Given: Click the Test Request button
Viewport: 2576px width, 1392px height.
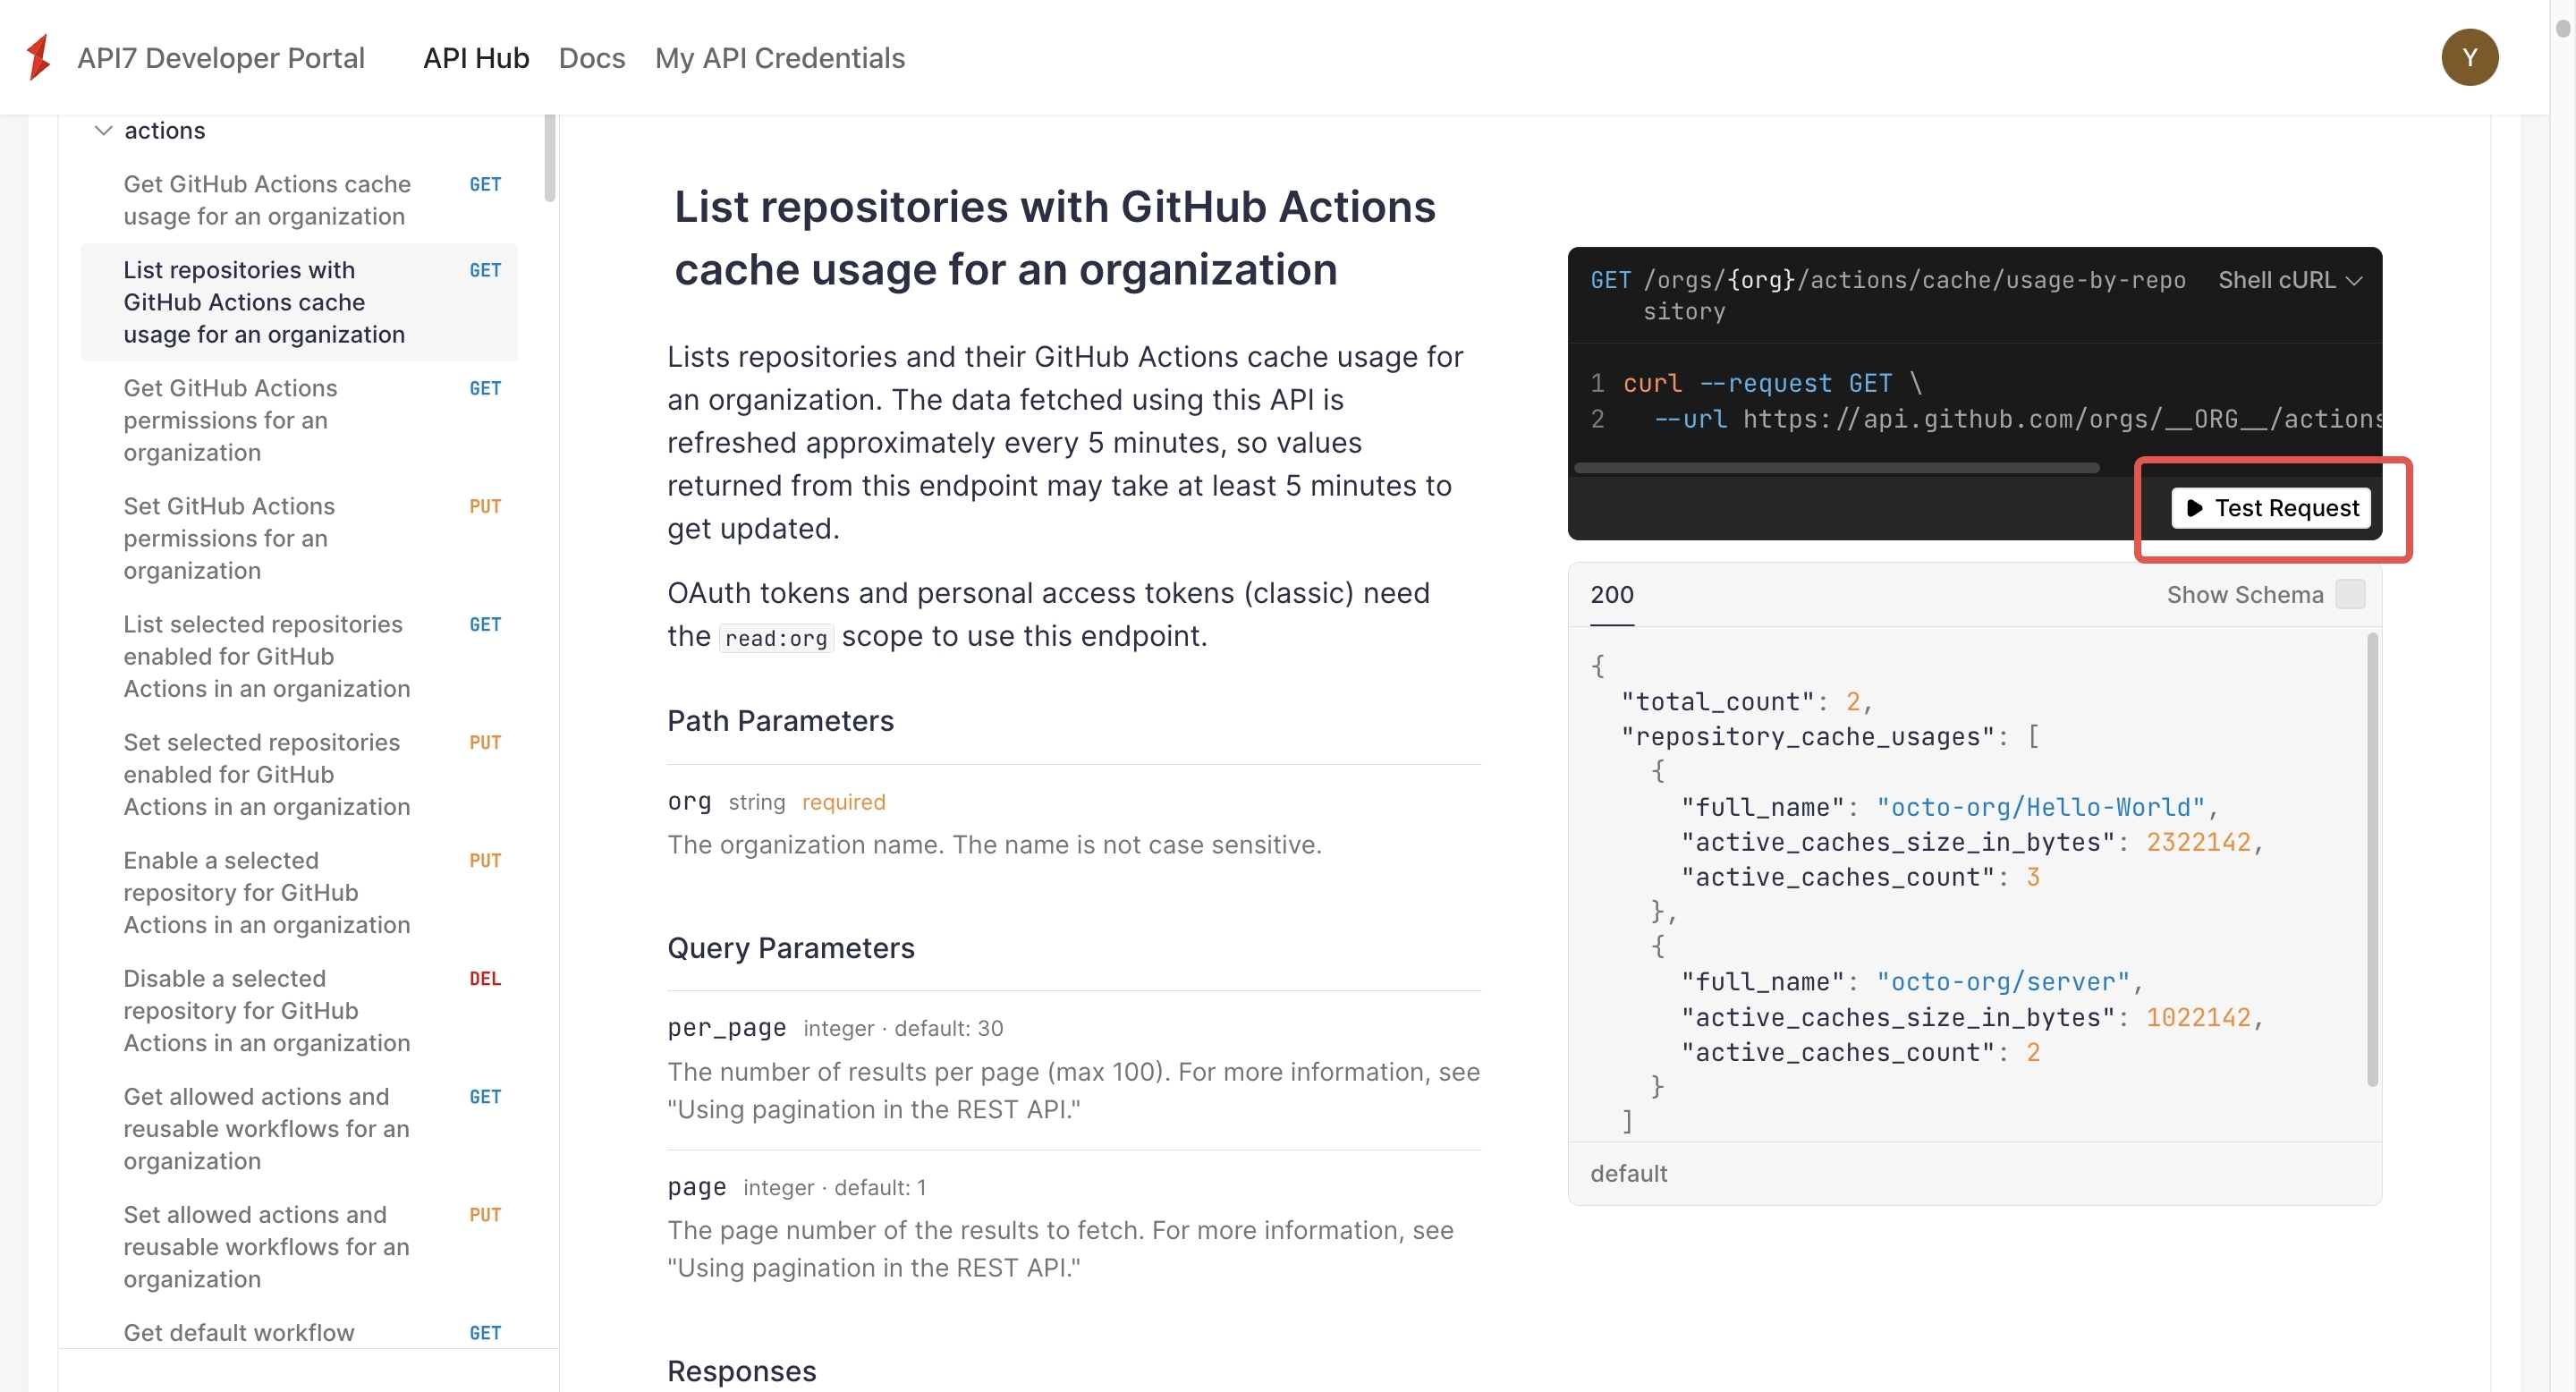Looking at the screenshot, I should [2269, 504].
